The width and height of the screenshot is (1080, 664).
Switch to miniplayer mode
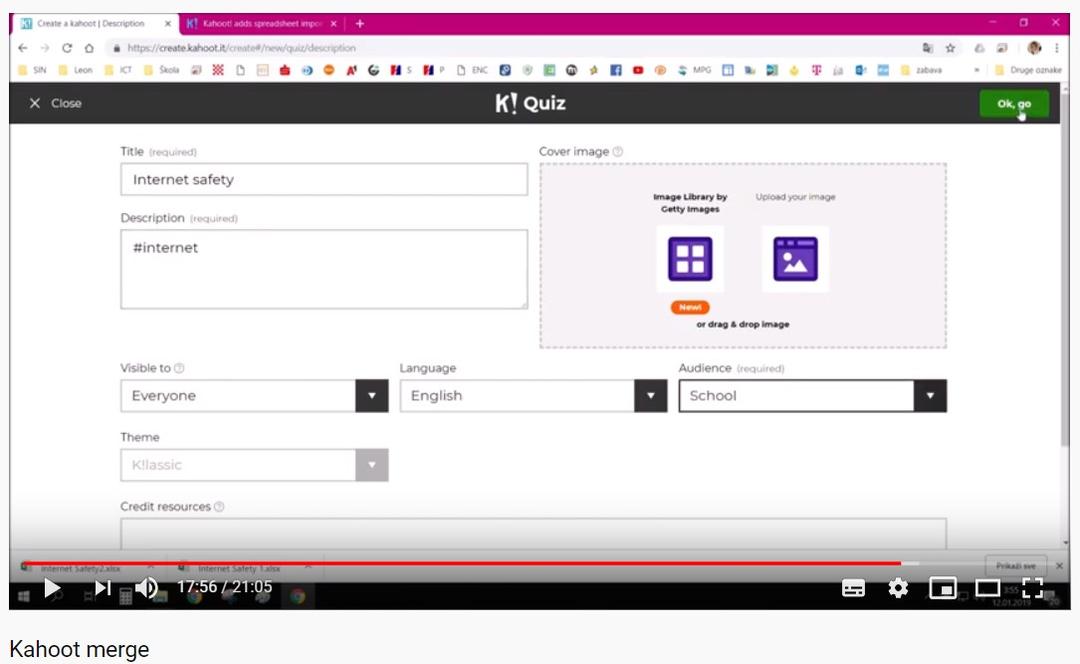[x=942, y=589]
